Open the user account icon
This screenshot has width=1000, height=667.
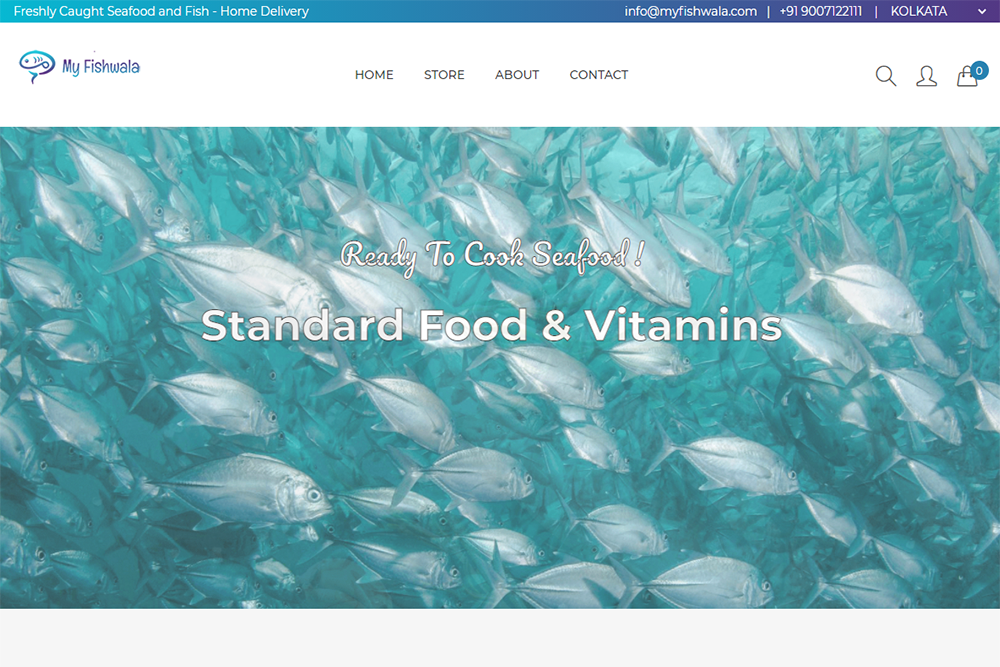(926, 76)
